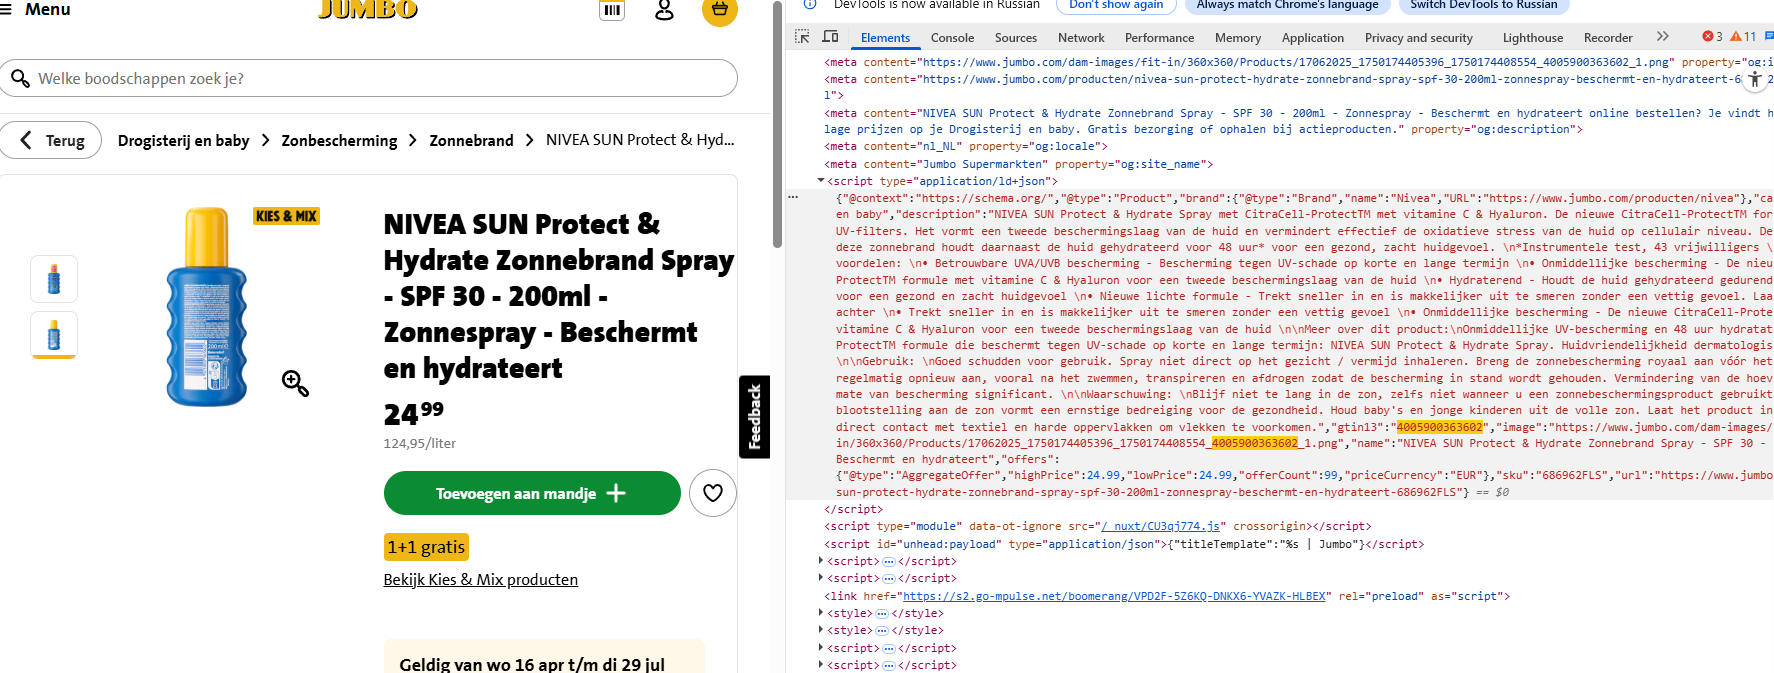1774x673 pixels.
Task: Expand the first collapsed style node
Action: coord(822,613)
